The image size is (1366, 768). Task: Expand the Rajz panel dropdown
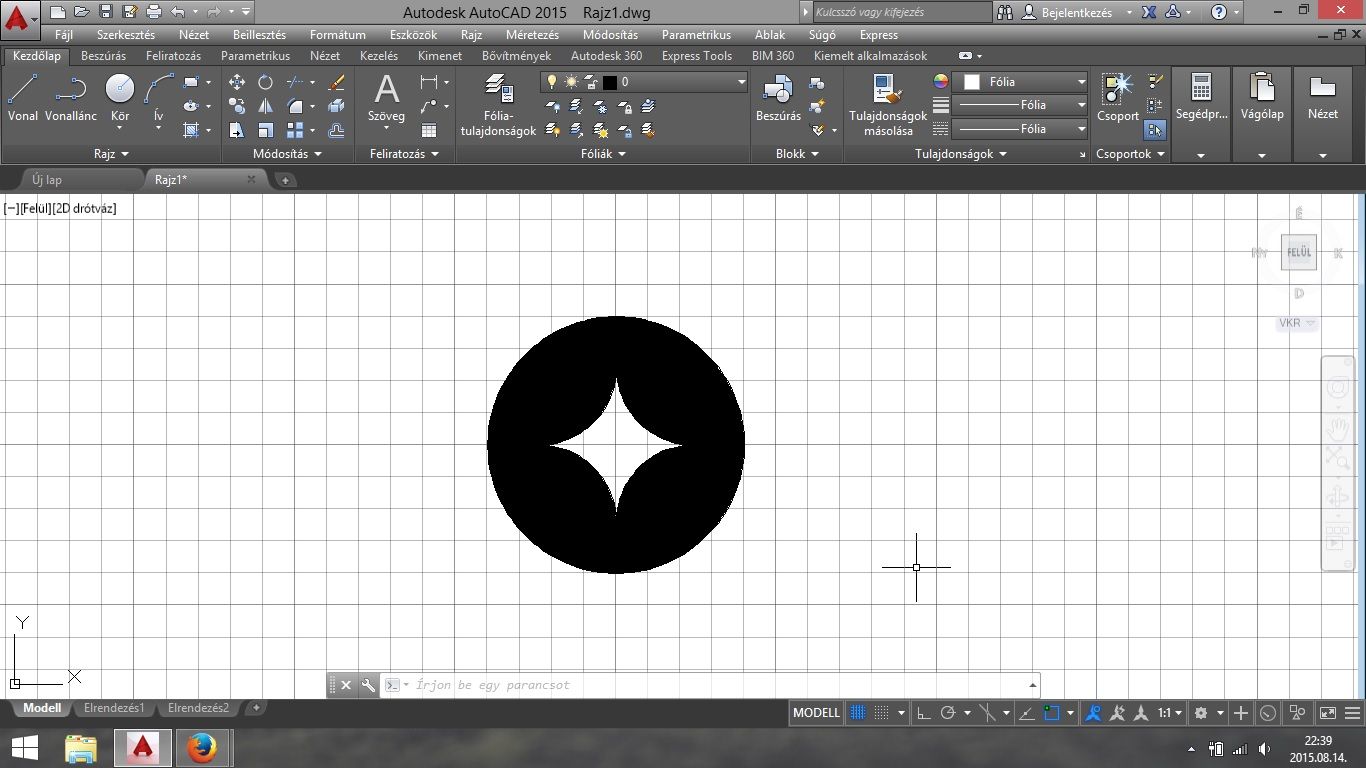(x=112, y=154)
